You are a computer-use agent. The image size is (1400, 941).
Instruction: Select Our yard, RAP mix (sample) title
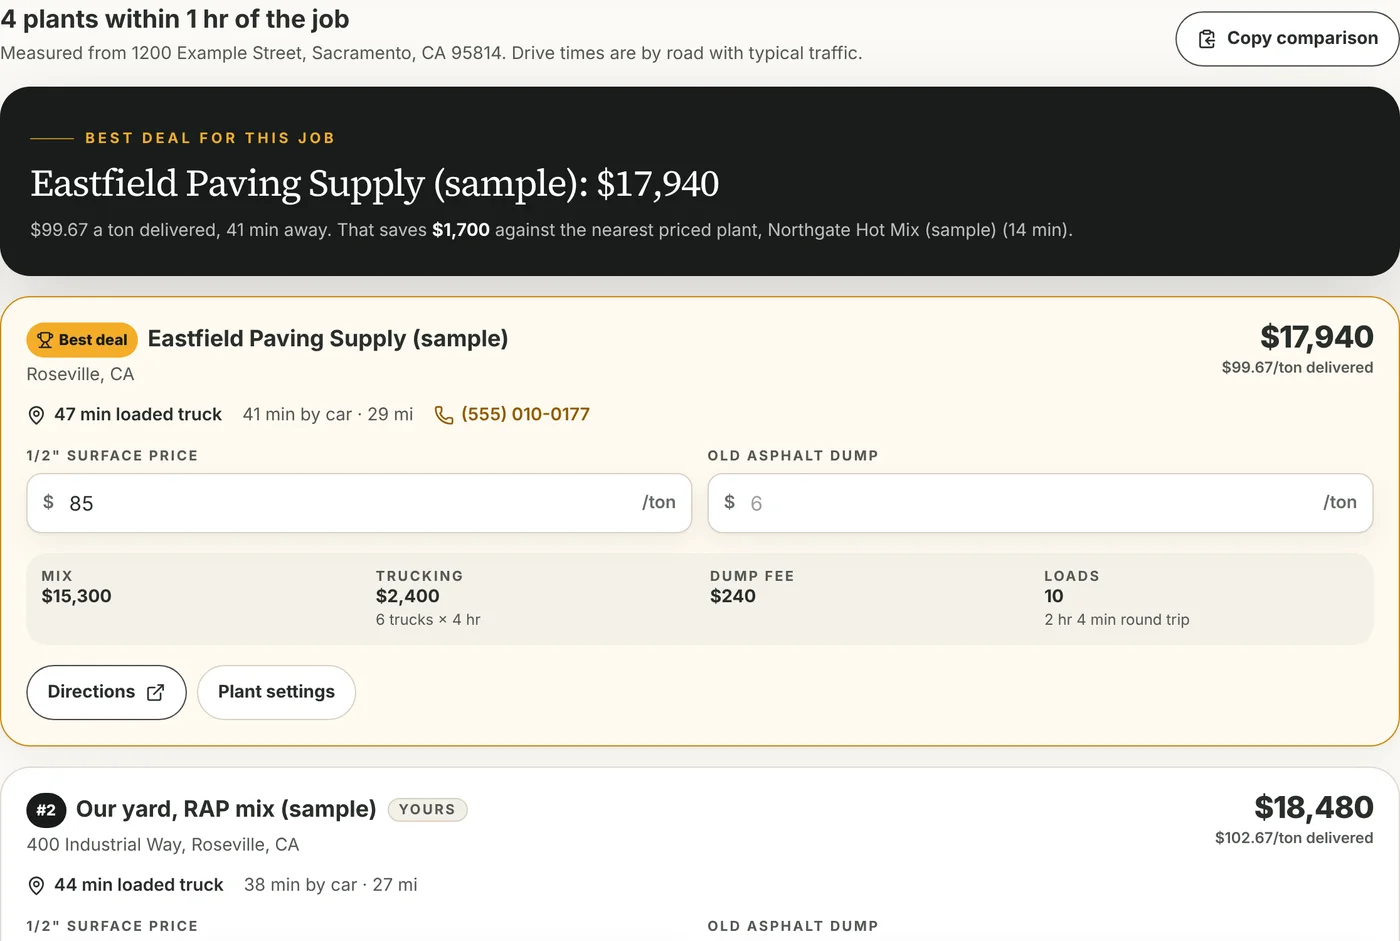226,809
